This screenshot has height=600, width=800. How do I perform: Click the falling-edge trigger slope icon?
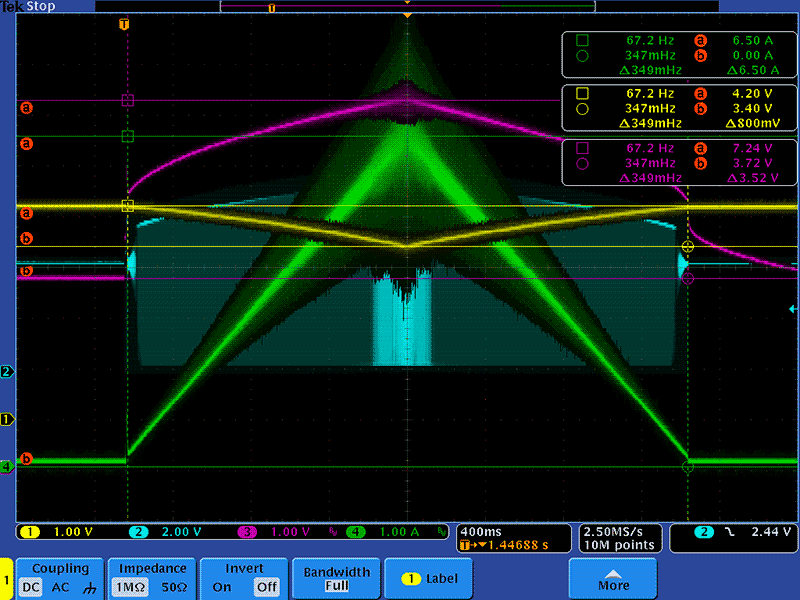(730, 532)
